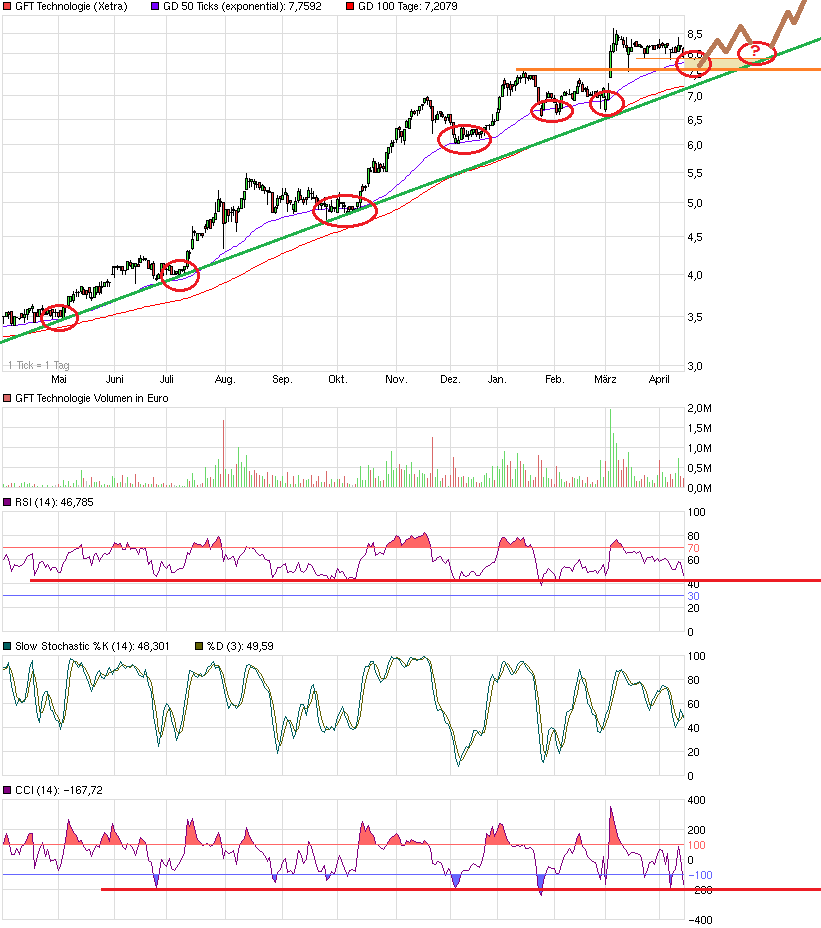Click the 7,0 price axis value
The width and height of the screenshot is (821, 928).
pos(695,96)
